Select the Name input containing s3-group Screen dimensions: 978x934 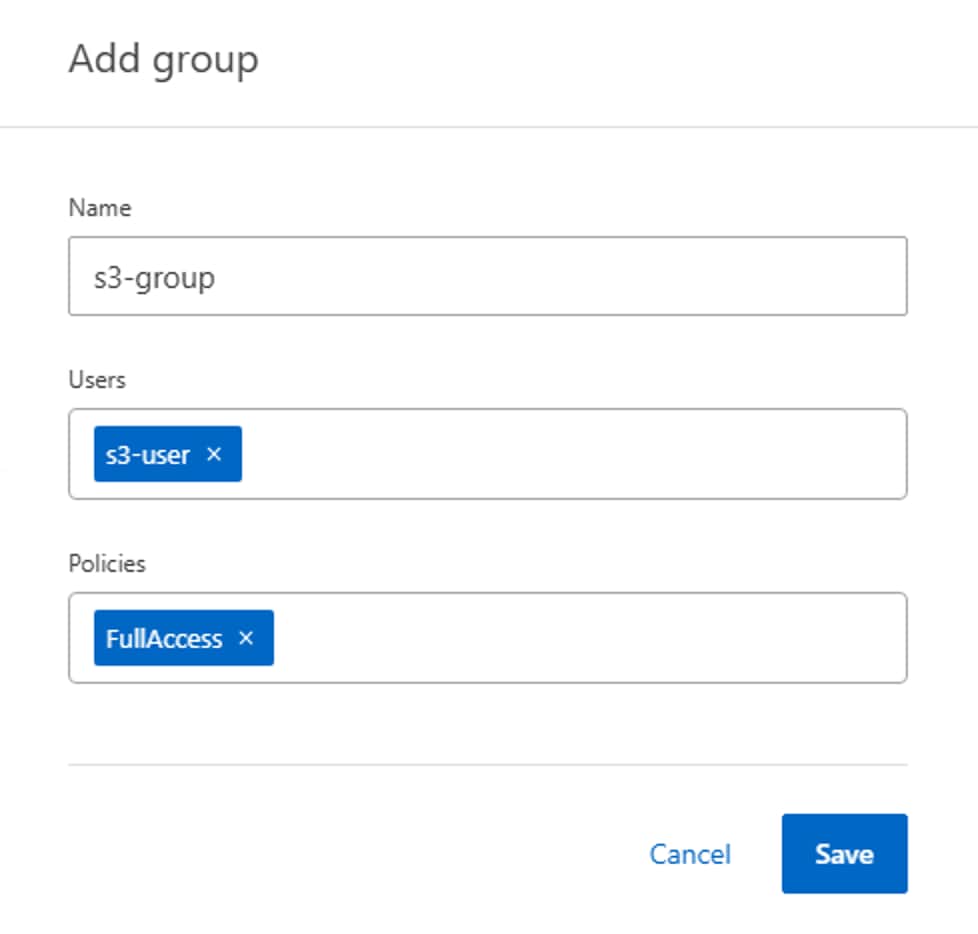coord(490,276)
